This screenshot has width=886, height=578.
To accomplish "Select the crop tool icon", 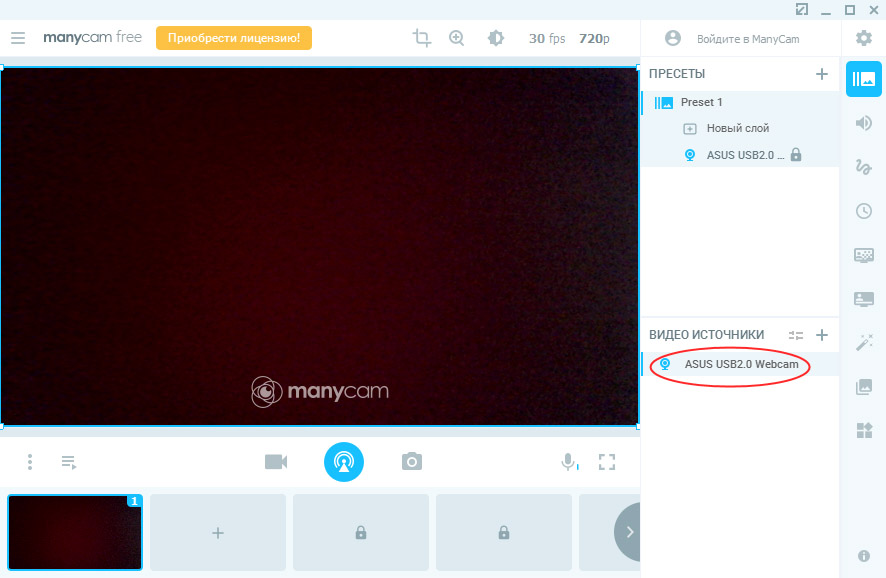I will click(x=422, y=38).
